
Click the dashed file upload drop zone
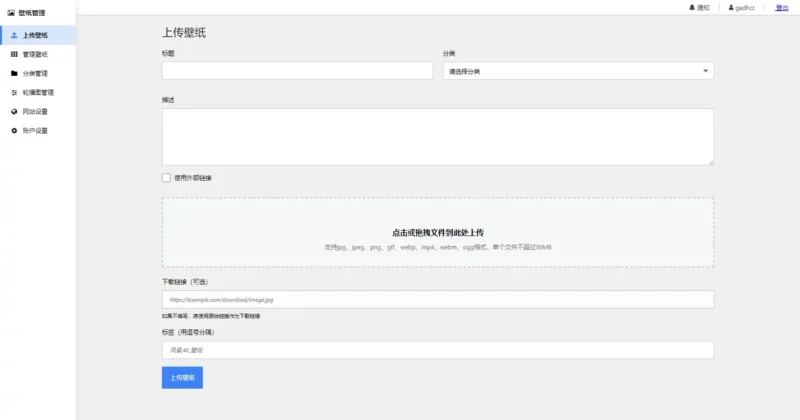coord(437,232)
